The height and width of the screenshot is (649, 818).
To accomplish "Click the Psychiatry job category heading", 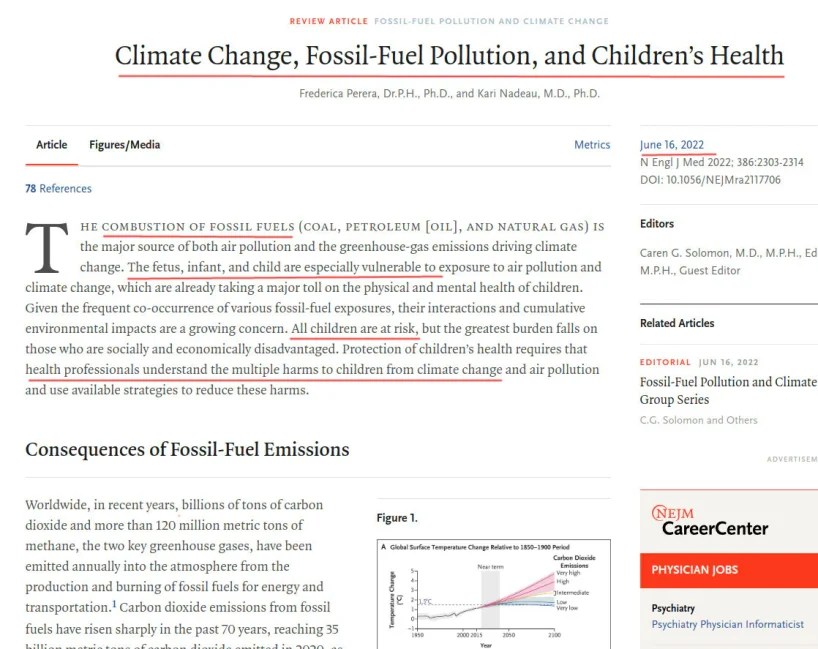I will pyautogui.click(x=673, y=608).
